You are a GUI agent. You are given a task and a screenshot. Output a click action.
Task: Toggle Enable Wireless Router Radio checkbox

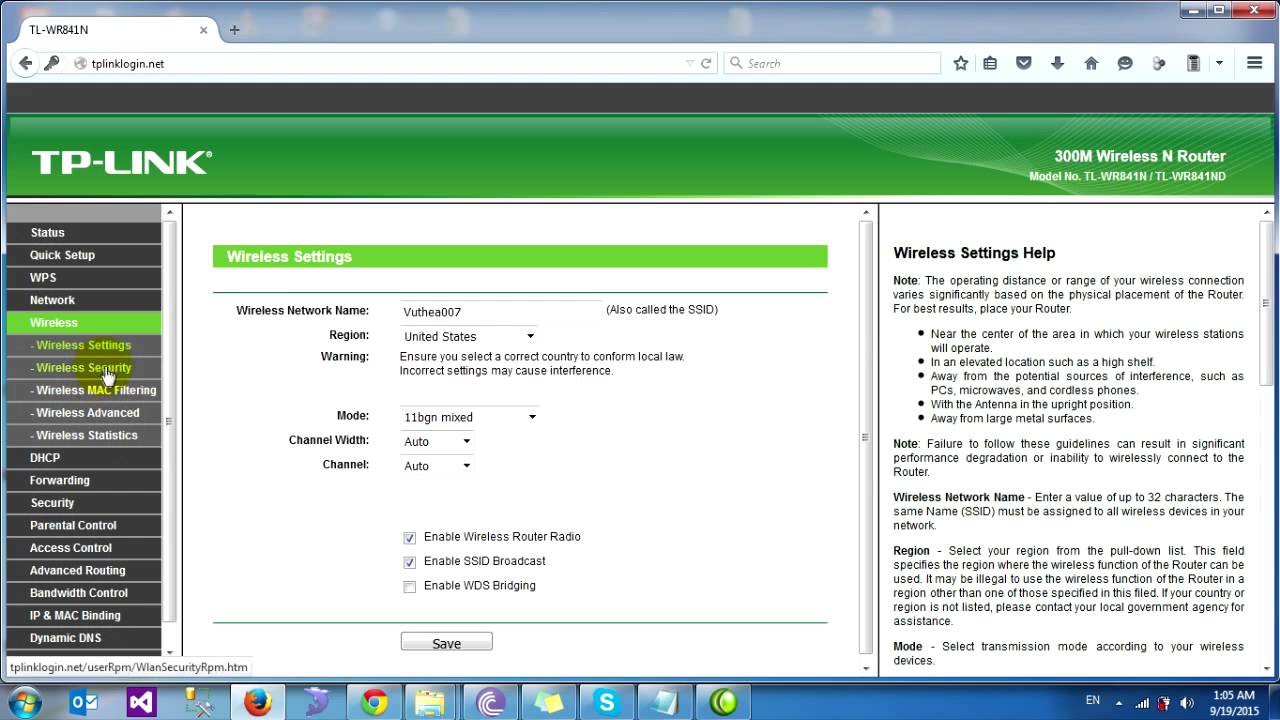coord(409,538)
